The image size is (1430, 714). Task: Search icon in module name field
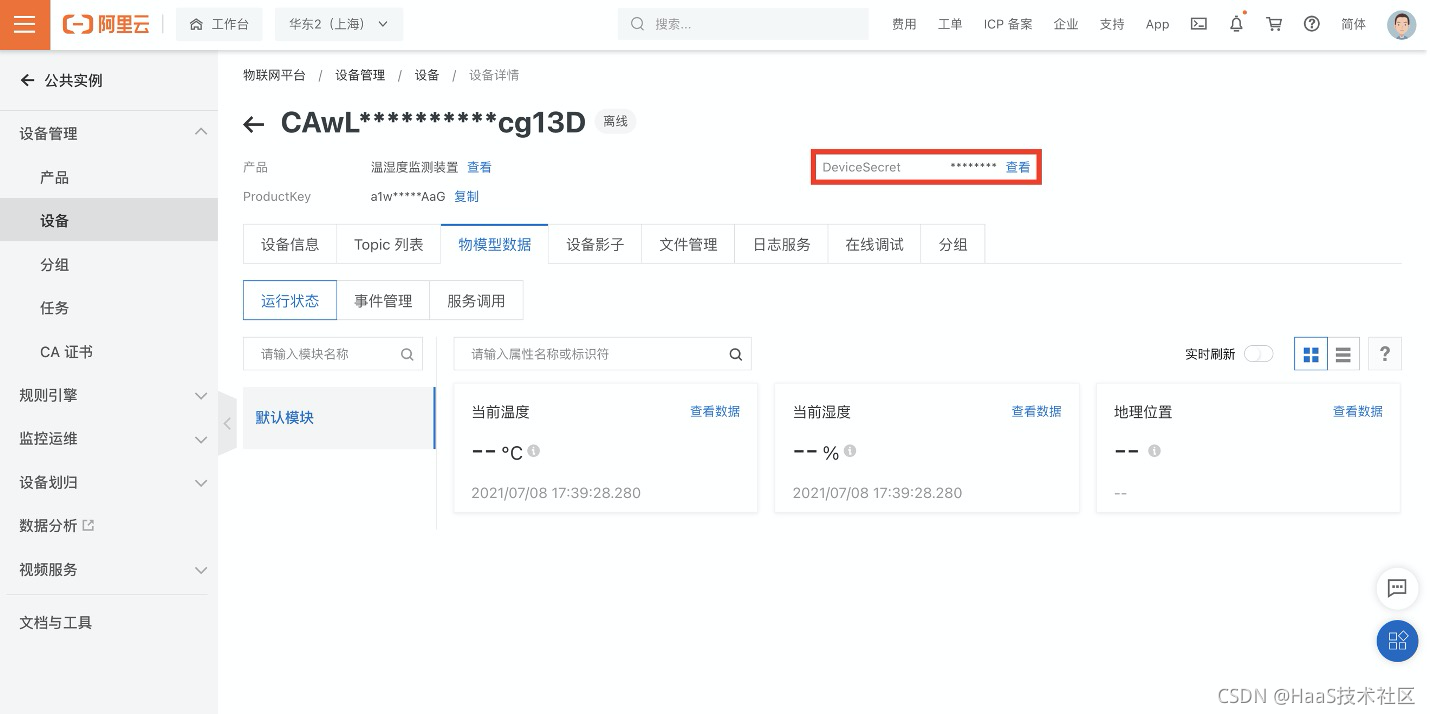coord(407,354)
